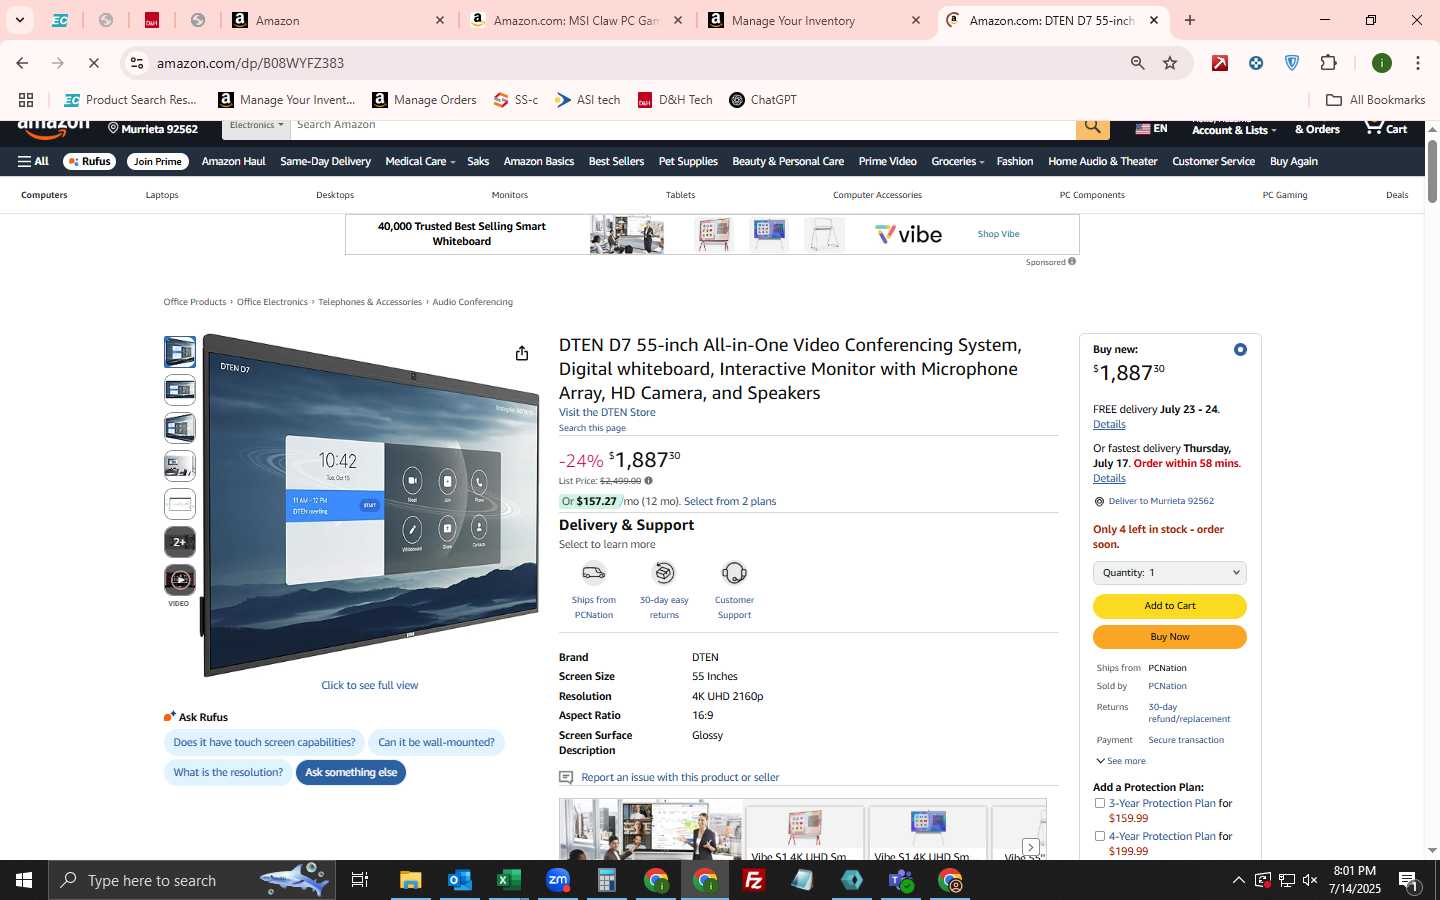Click the 30-day easy returns icon
1440x900 pixels.
coord(664,573)
